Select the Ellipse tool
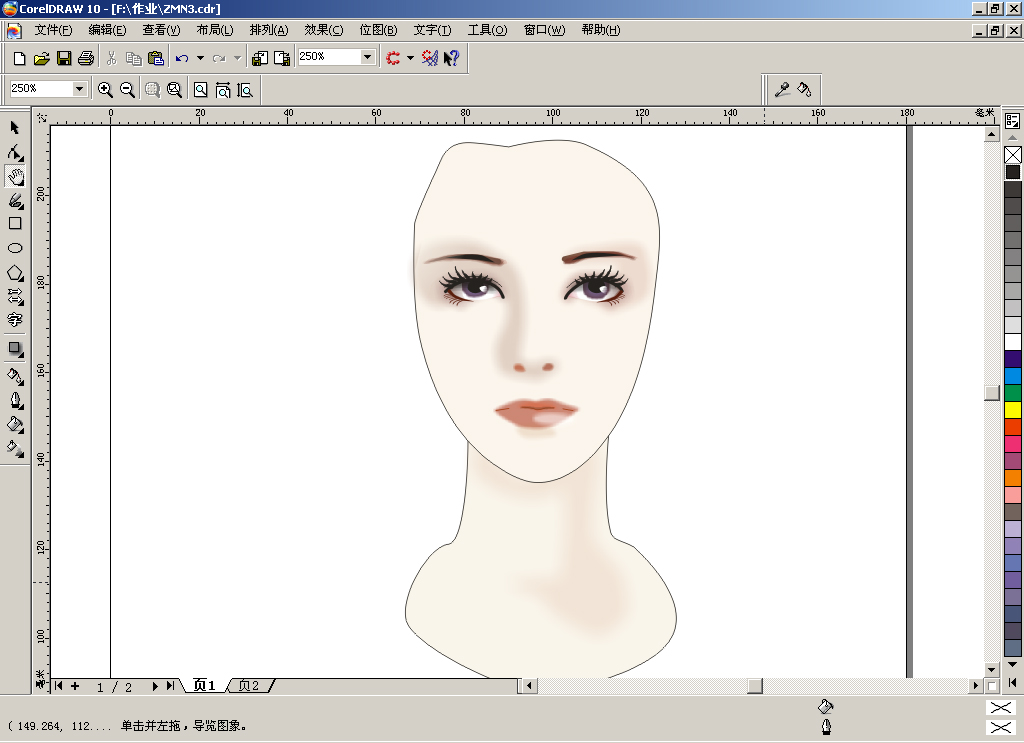The height and width of the screenshot is (743, 1024). [x=15, y=248]
